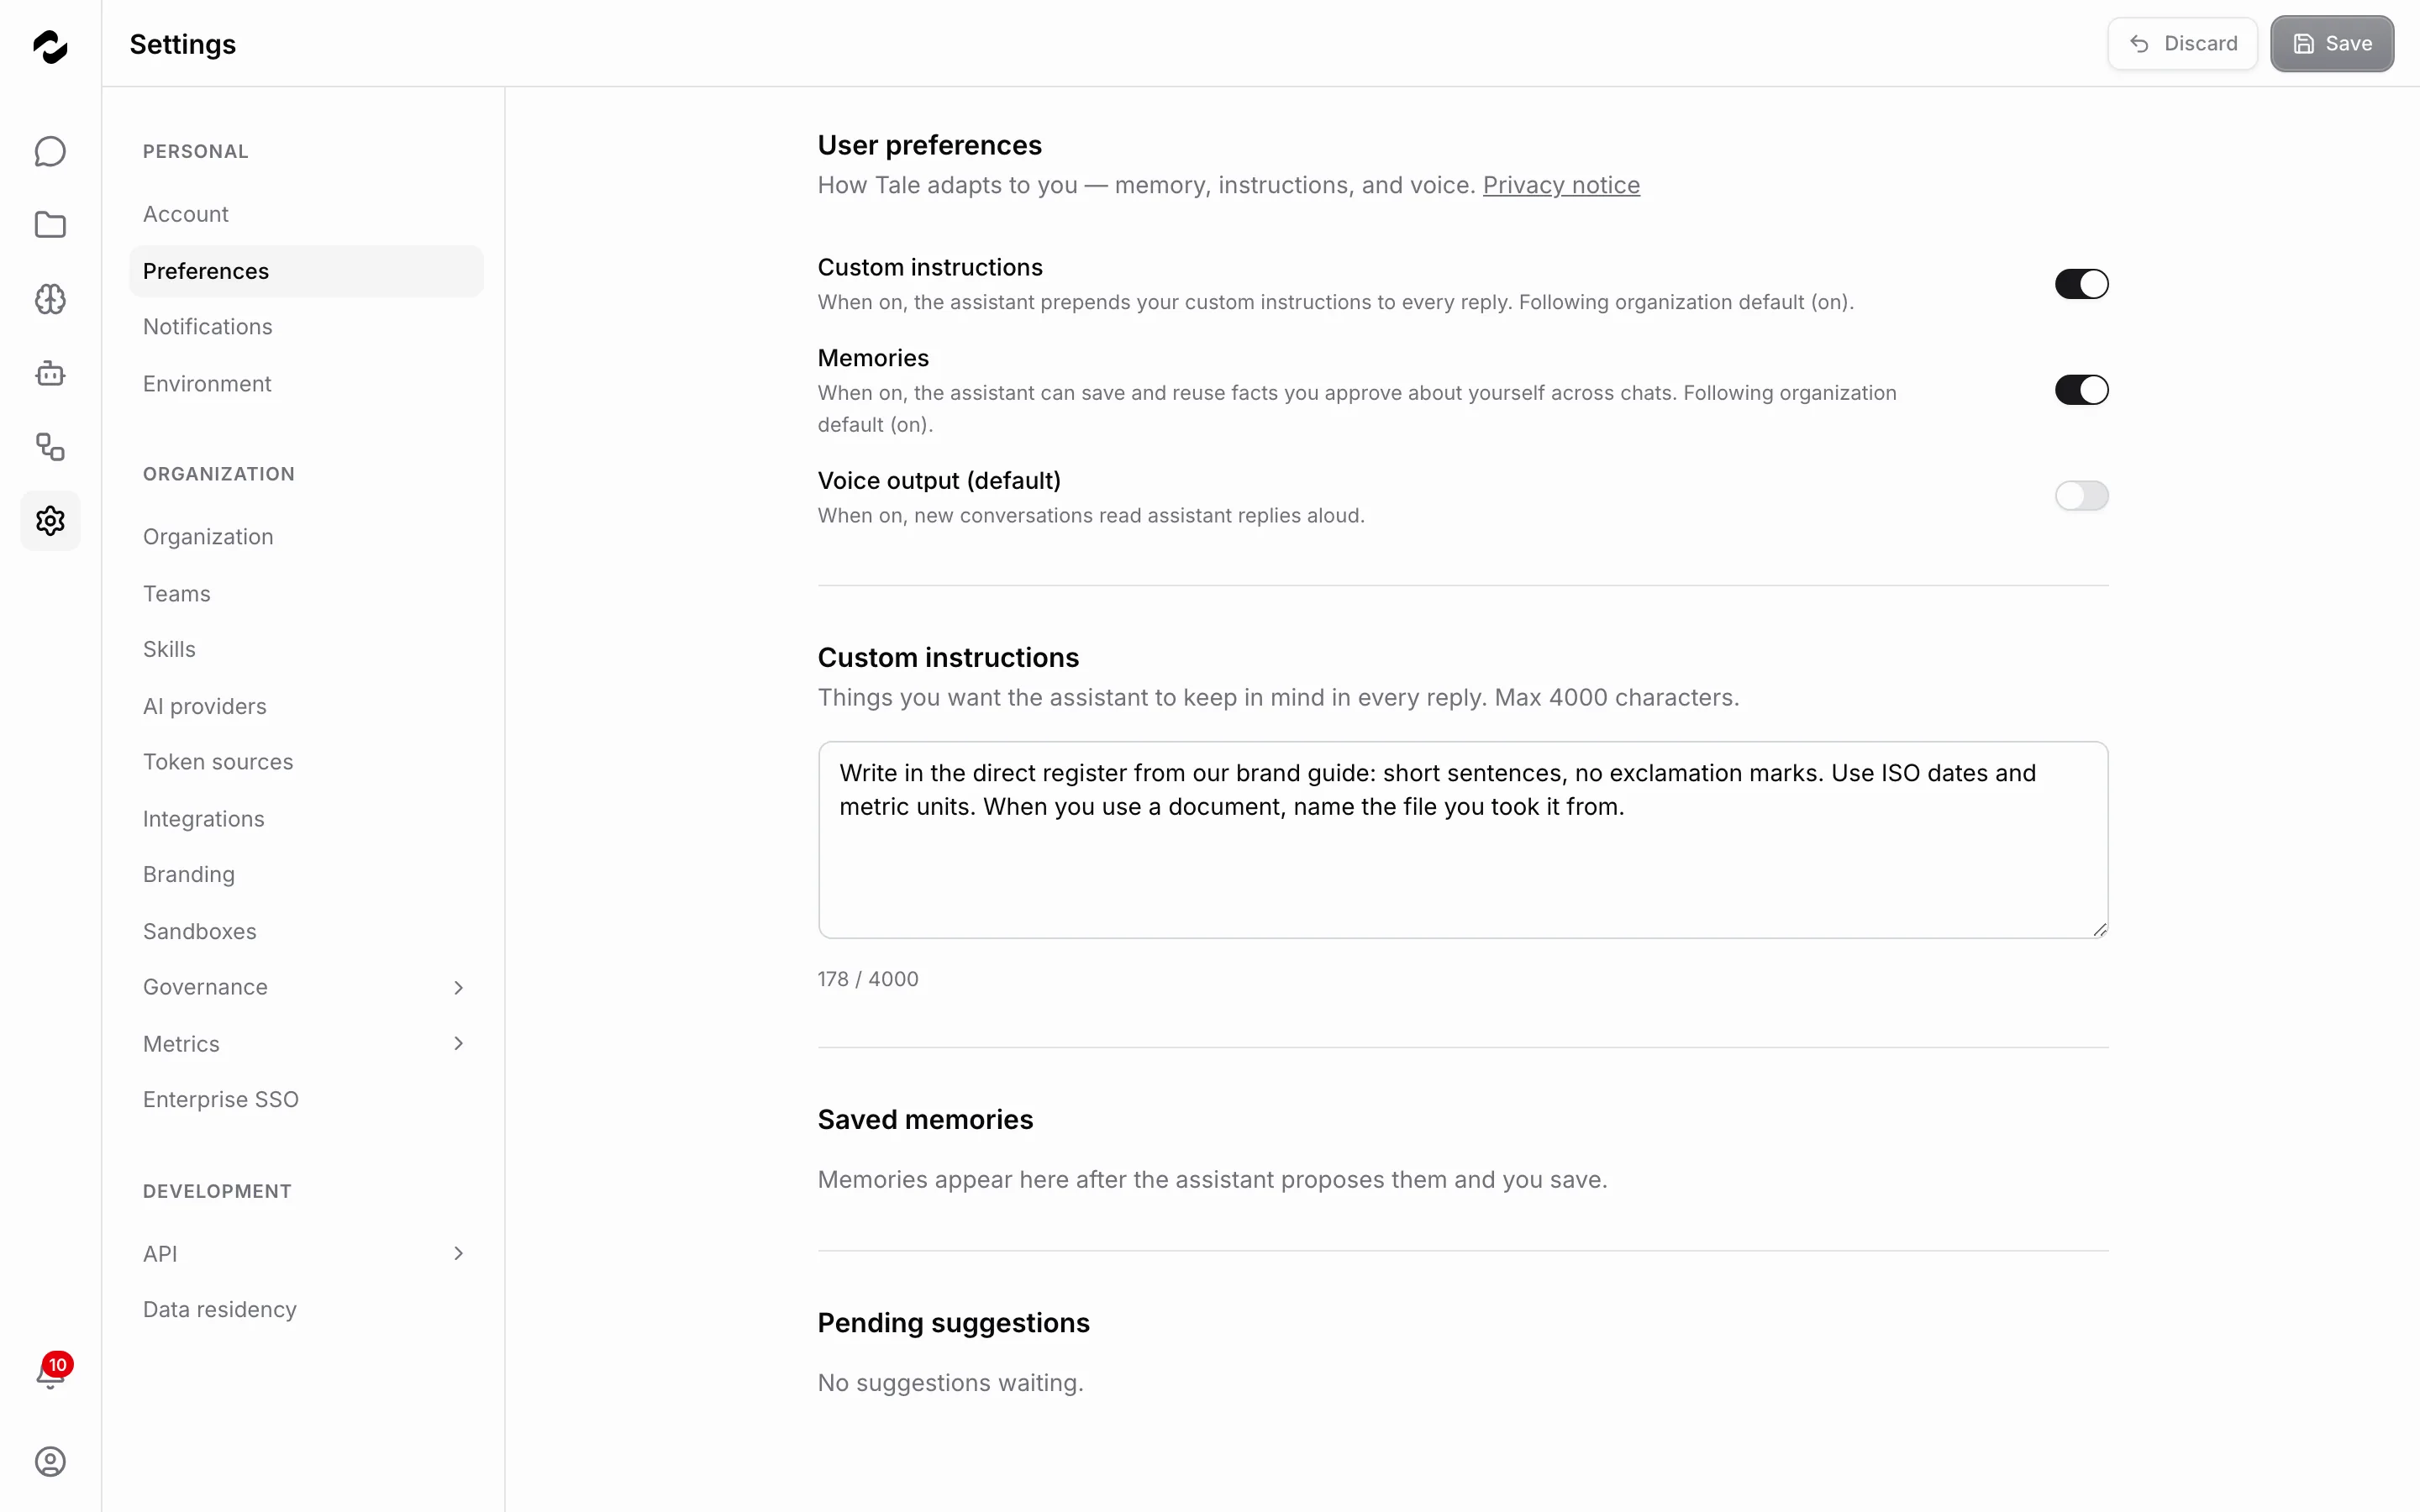Image resolution: width=2420 pixels, height=1512 pixels.
Task: Open the notifications bell with badge
Action: pos(50,1373)
